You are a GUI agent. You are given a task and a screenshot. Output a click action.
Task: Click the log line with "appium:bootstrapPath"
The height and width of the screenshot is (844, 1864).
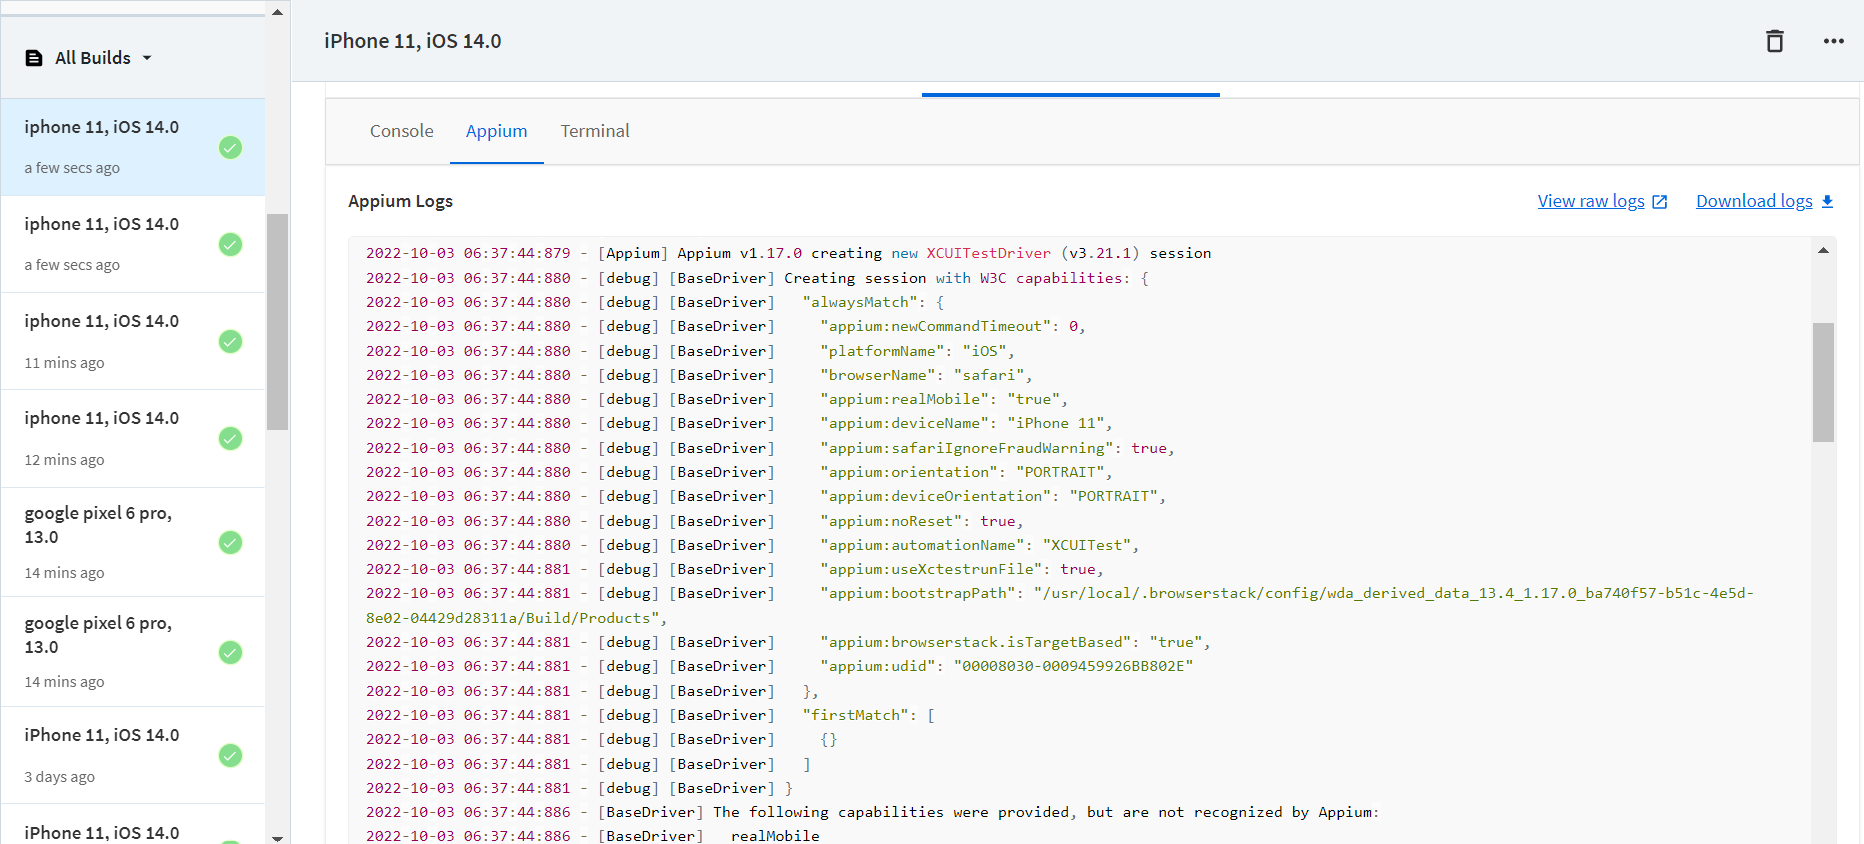coord(1060,605)
